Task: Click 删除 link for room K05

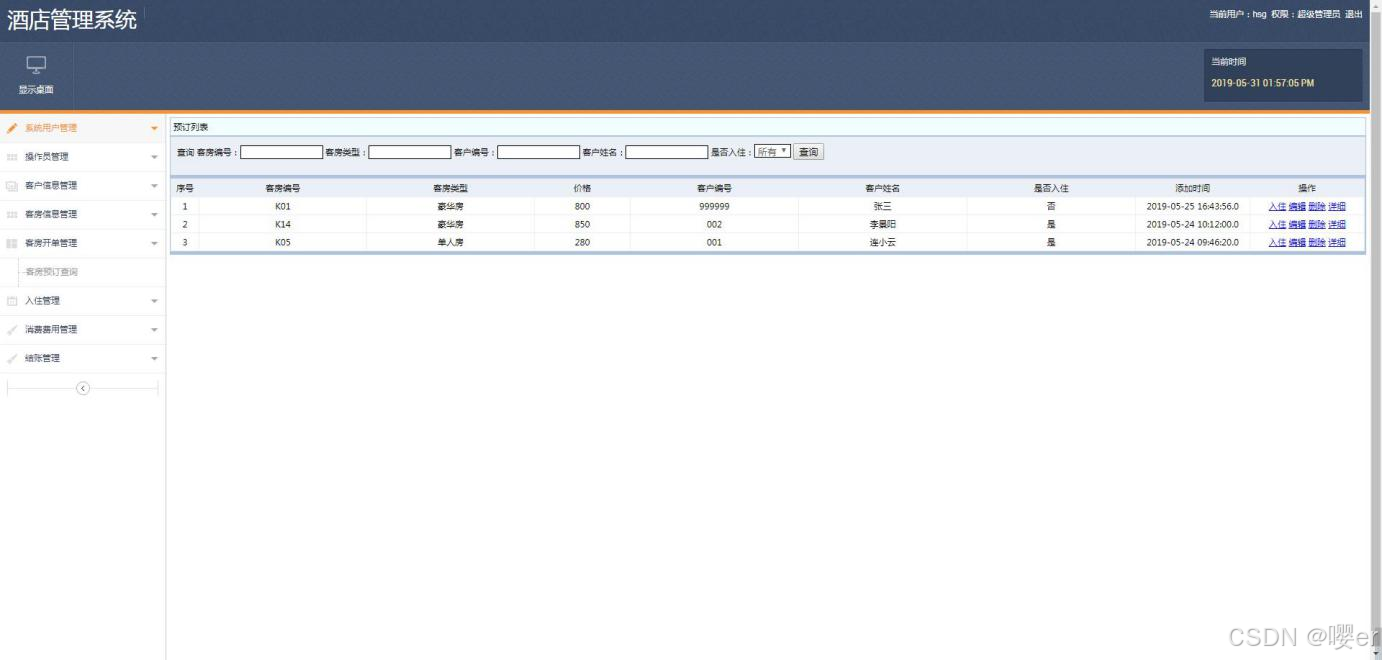Action: [1317, 242]
